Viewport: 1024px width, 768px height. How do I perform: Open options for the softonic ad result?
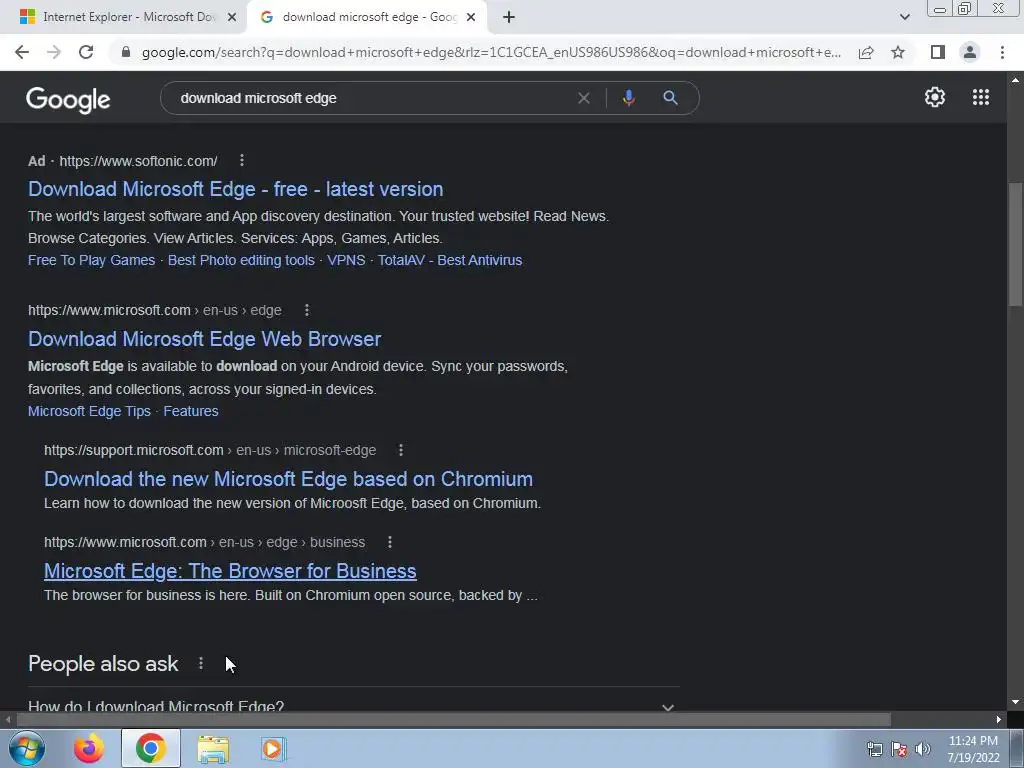click(242, 161)
